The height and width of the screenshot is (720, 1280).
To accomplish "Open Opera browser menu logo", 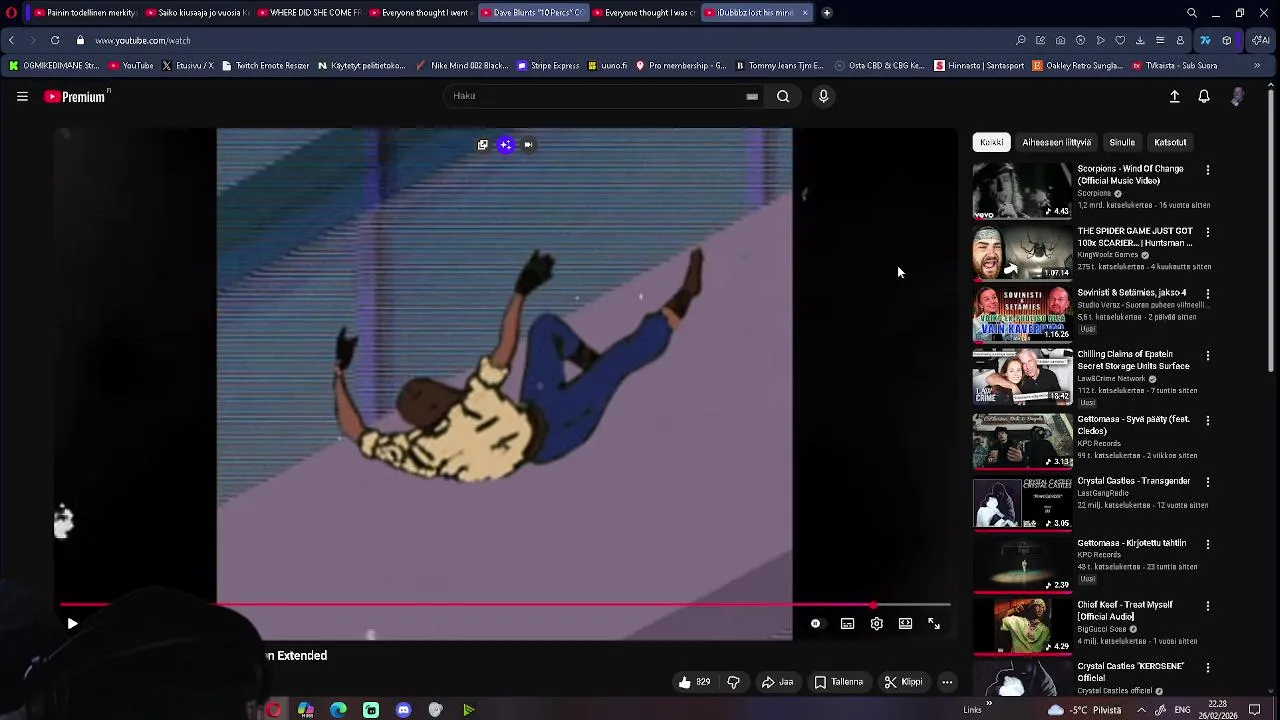I will [x=11, y=13].
